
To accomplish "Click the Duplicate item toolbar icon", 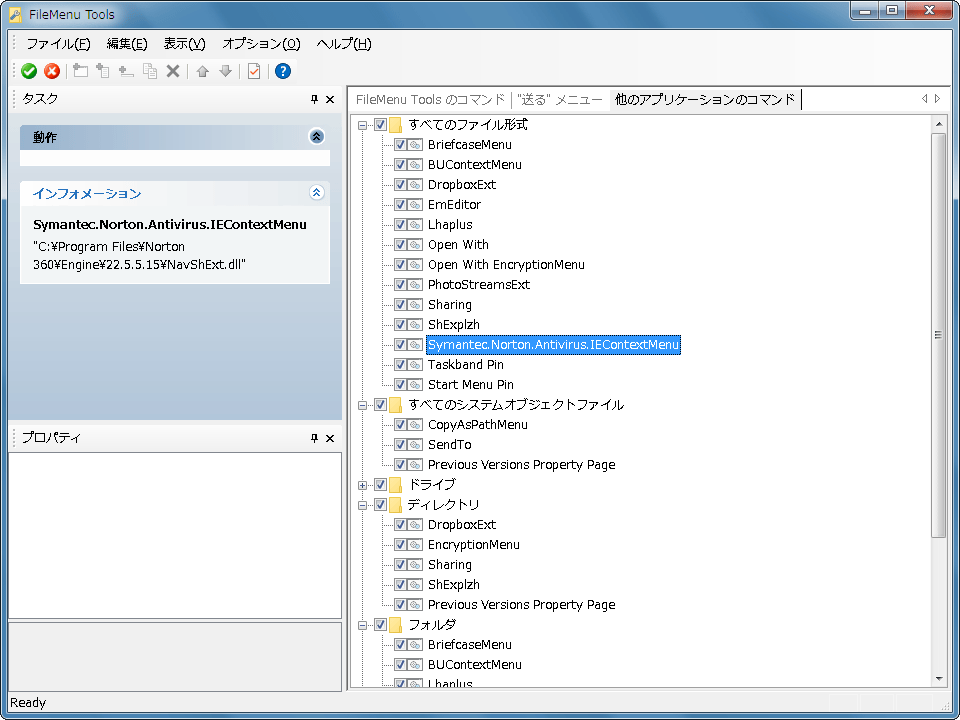I will [149, 71].
